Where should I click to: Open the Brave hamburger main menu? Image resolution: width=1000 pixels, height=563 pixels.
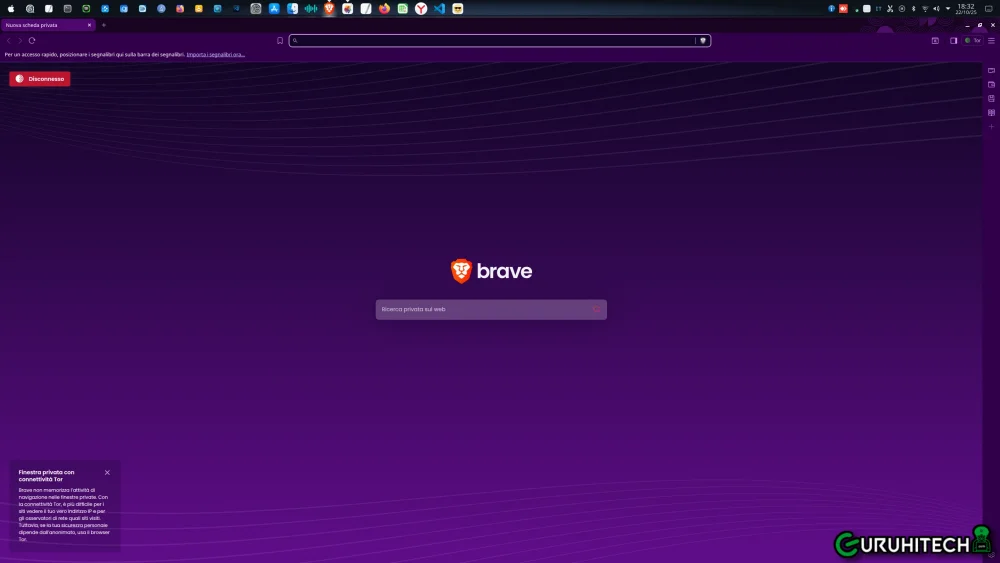pyautogui.click(x=991, y=41)
